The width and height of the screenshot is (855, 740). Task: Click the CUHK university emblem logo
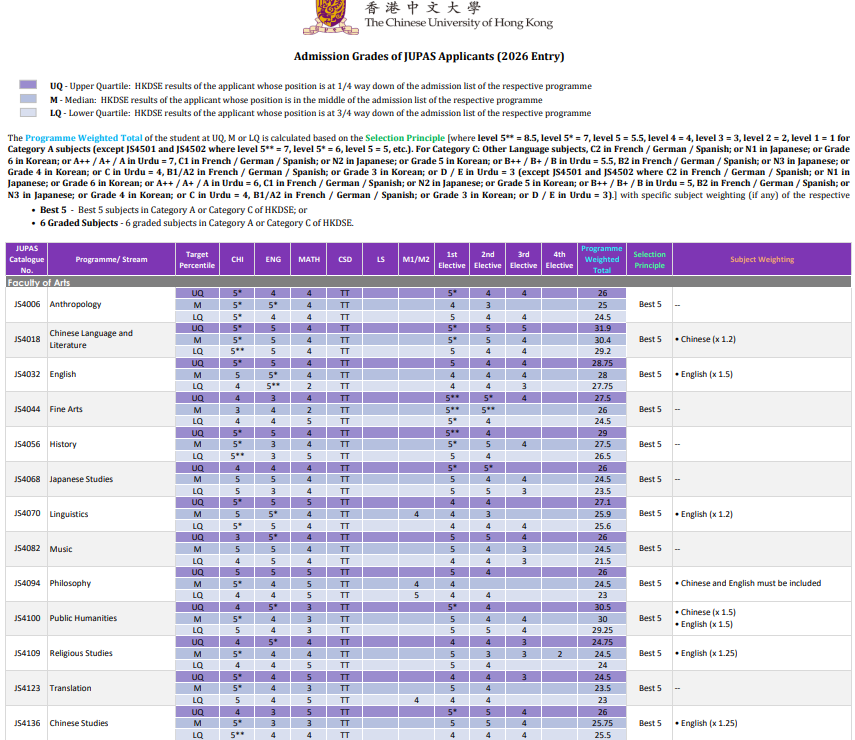[x=331, y=17]
